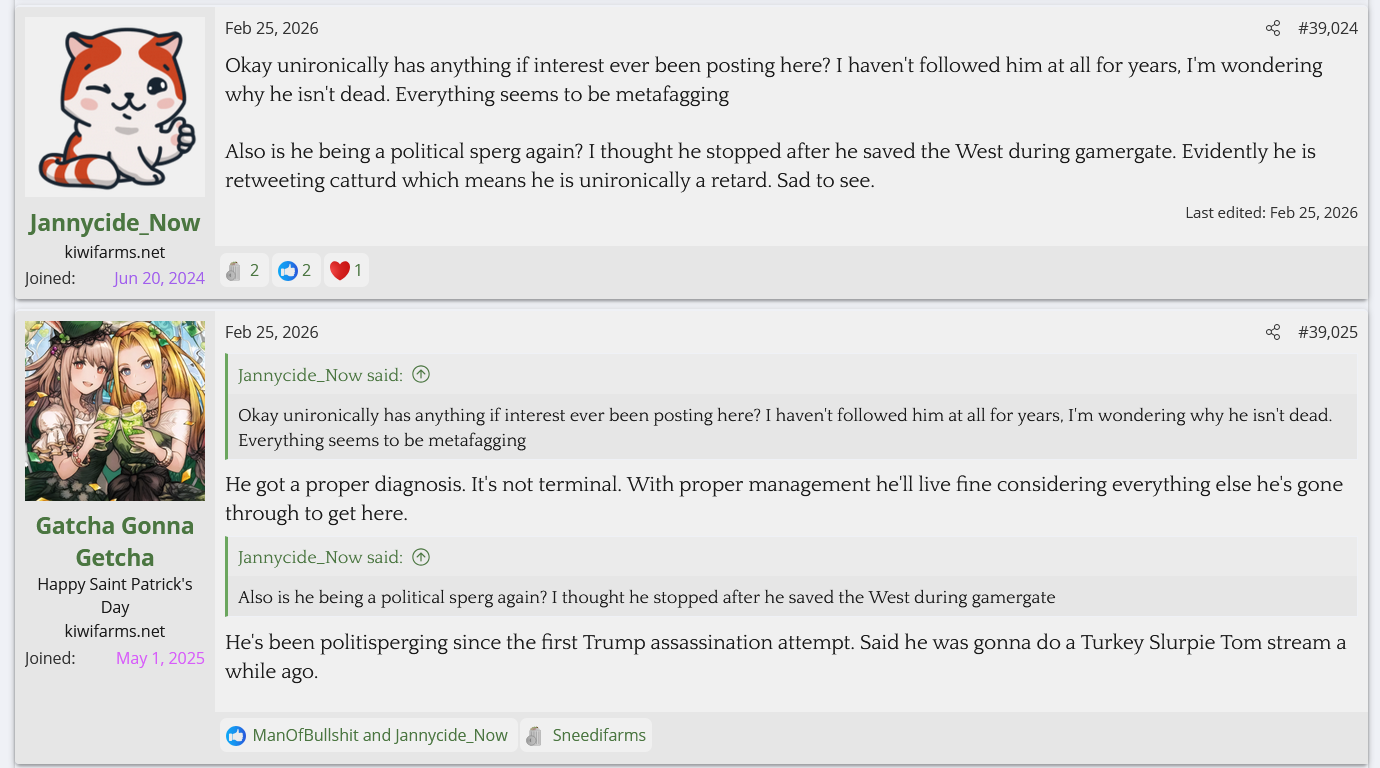Click the grey reaction icon beside Sneedifarms
This screenshot has height=768, width=1380.
coord(534,736)
